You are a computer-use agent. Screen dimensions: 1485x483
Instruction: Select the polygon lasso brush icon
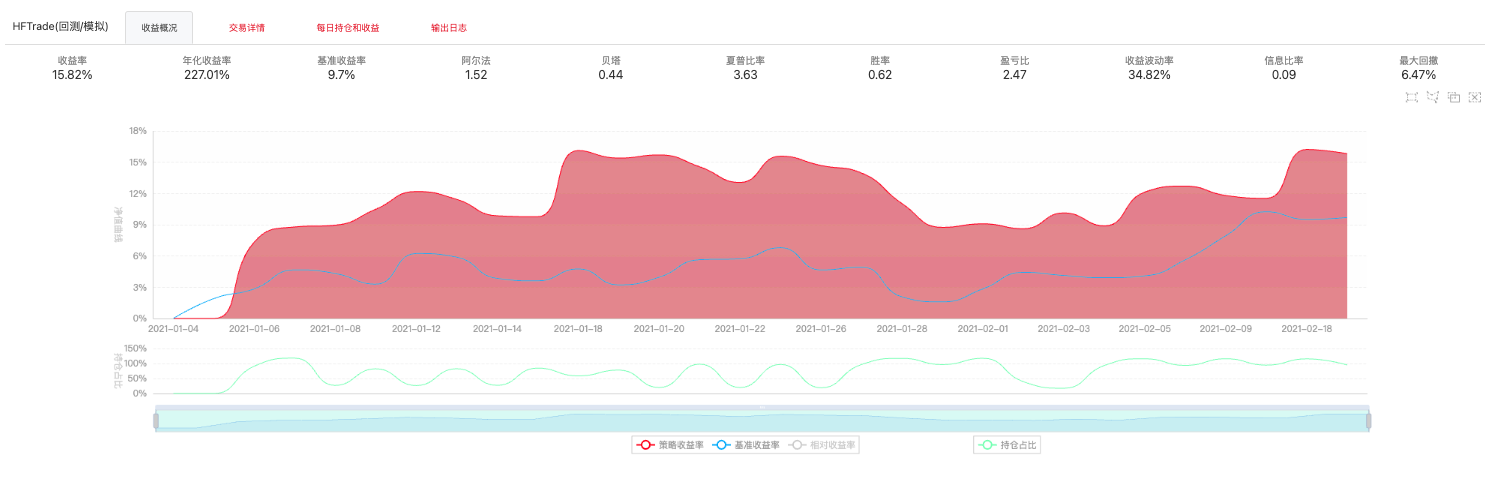(1432, 97)
